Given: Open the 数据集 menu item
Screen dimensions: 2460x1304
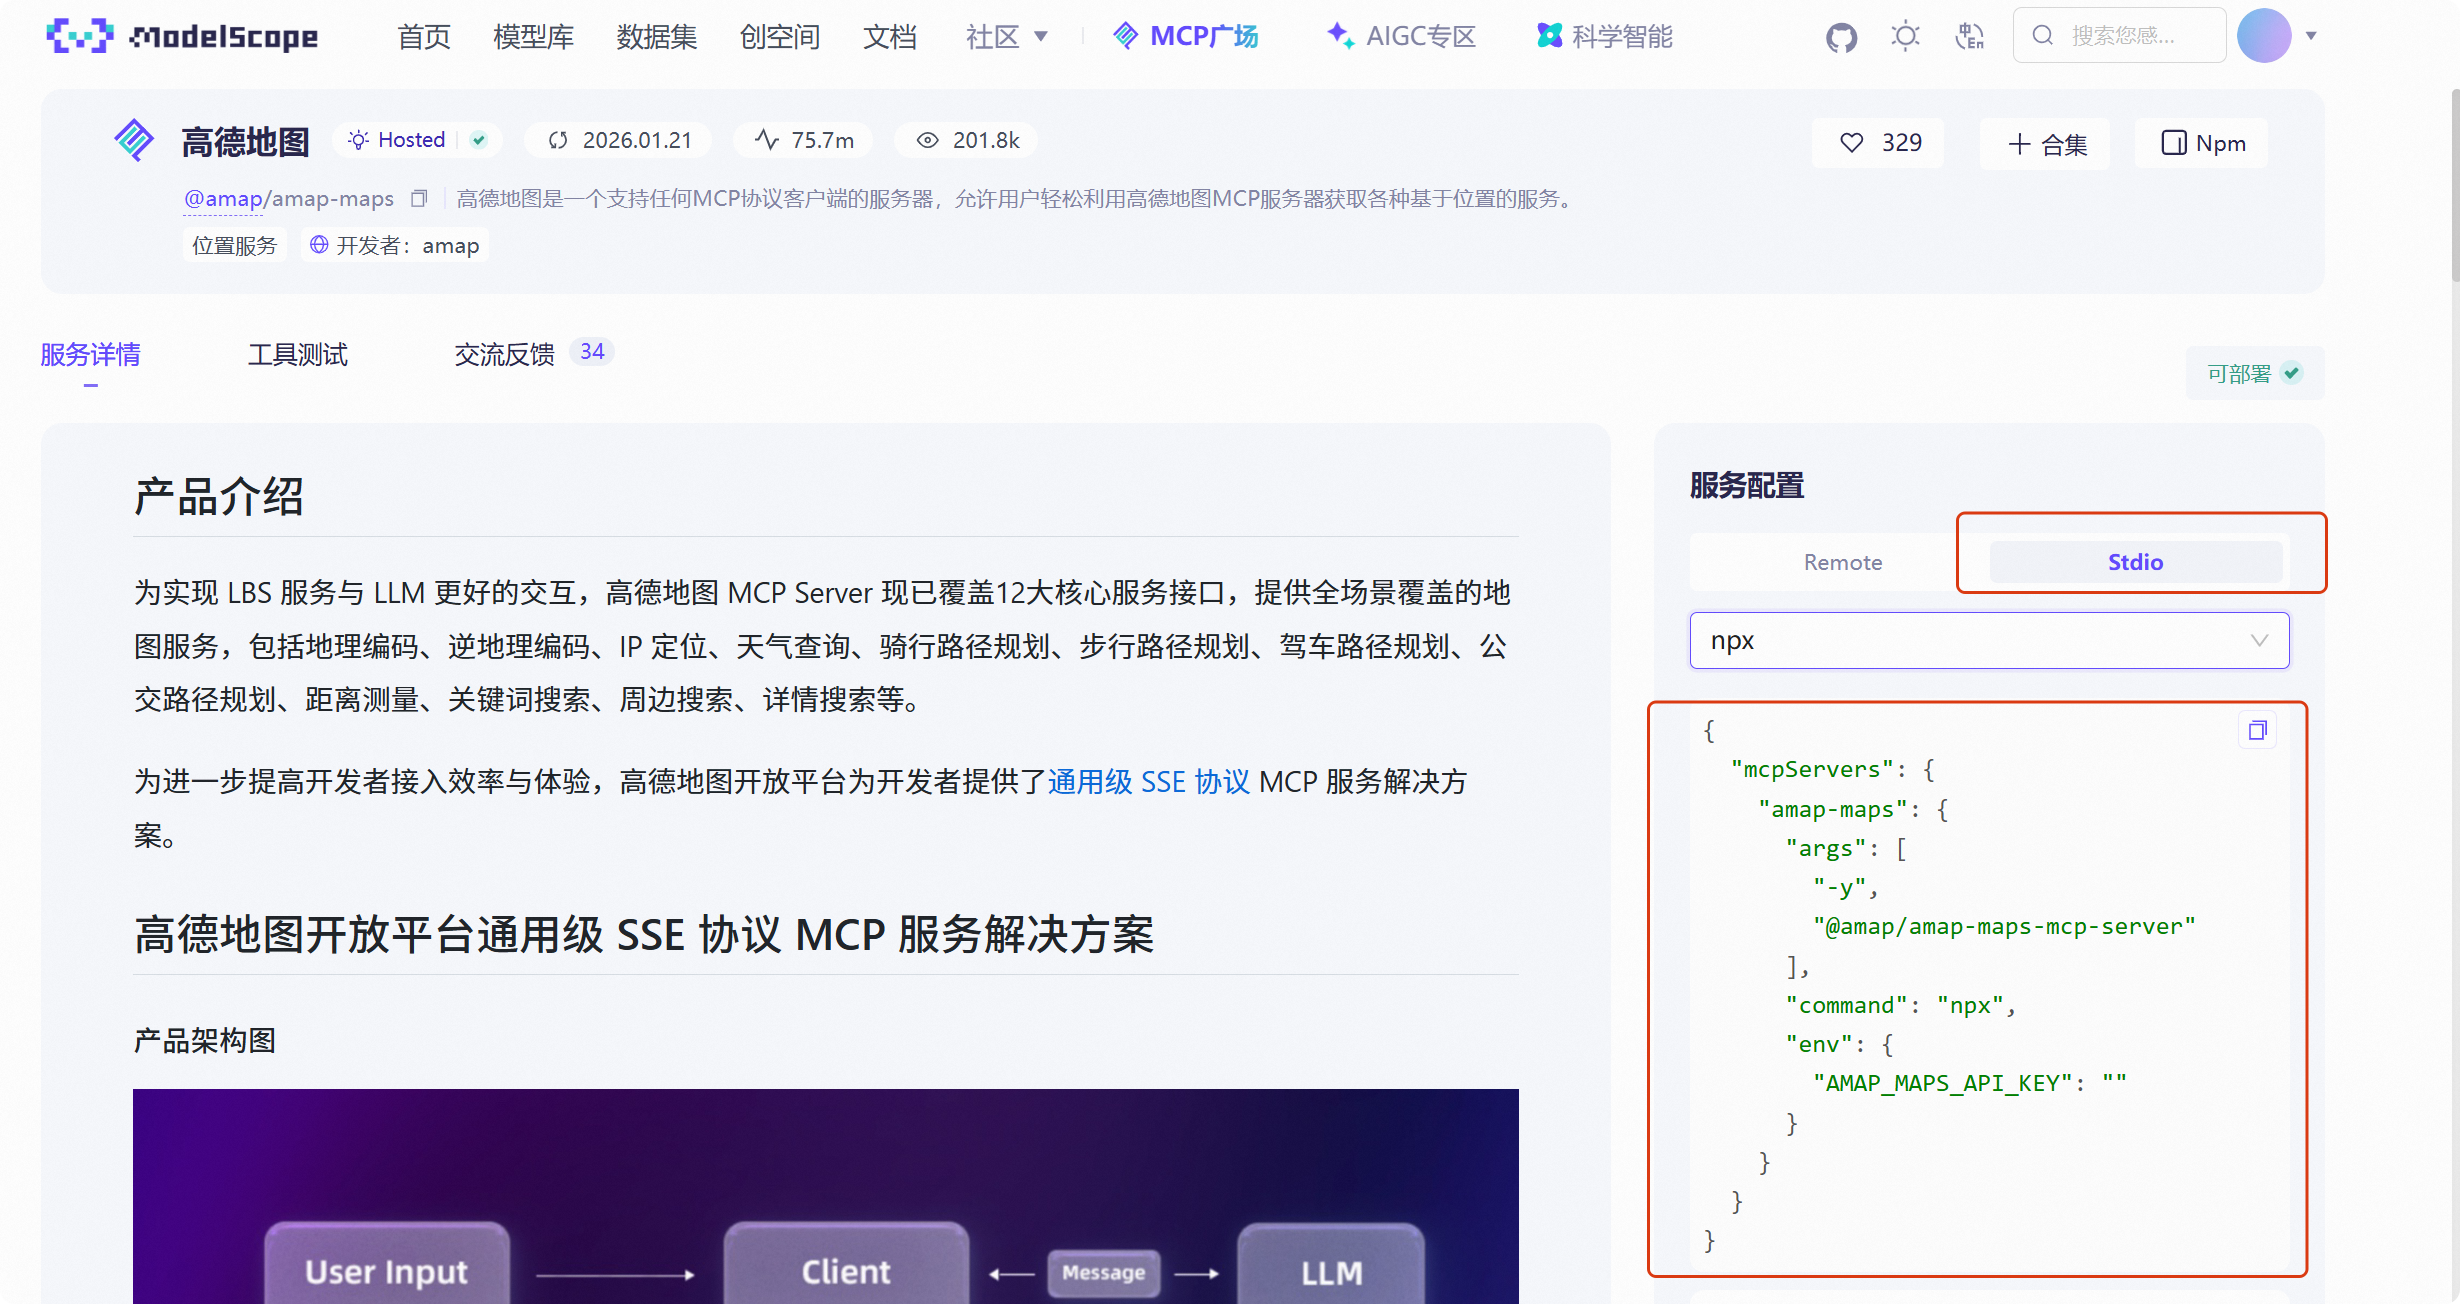Looking at the screenshot, I should pyautogui.click(x=656, y=36).
